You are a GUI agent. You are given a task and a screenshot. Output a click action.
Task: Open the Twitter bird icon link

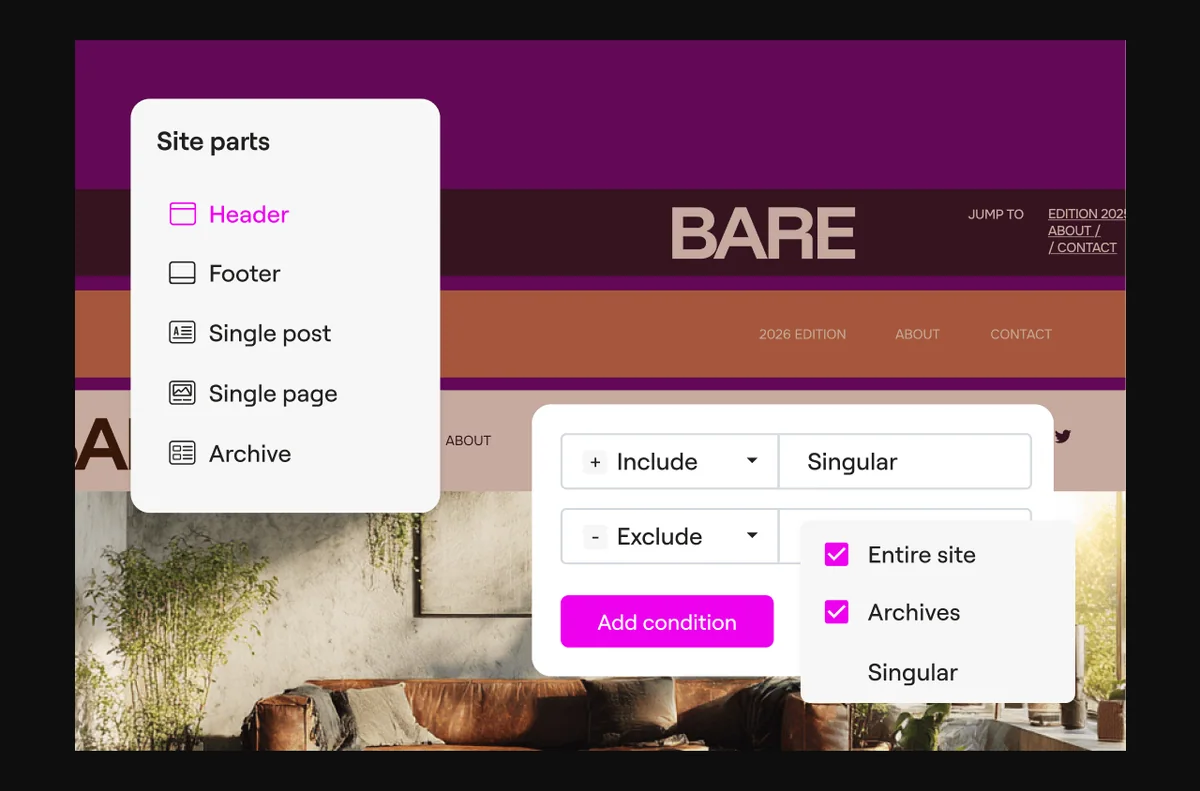pyautogui.click(x=1062, y=436)
